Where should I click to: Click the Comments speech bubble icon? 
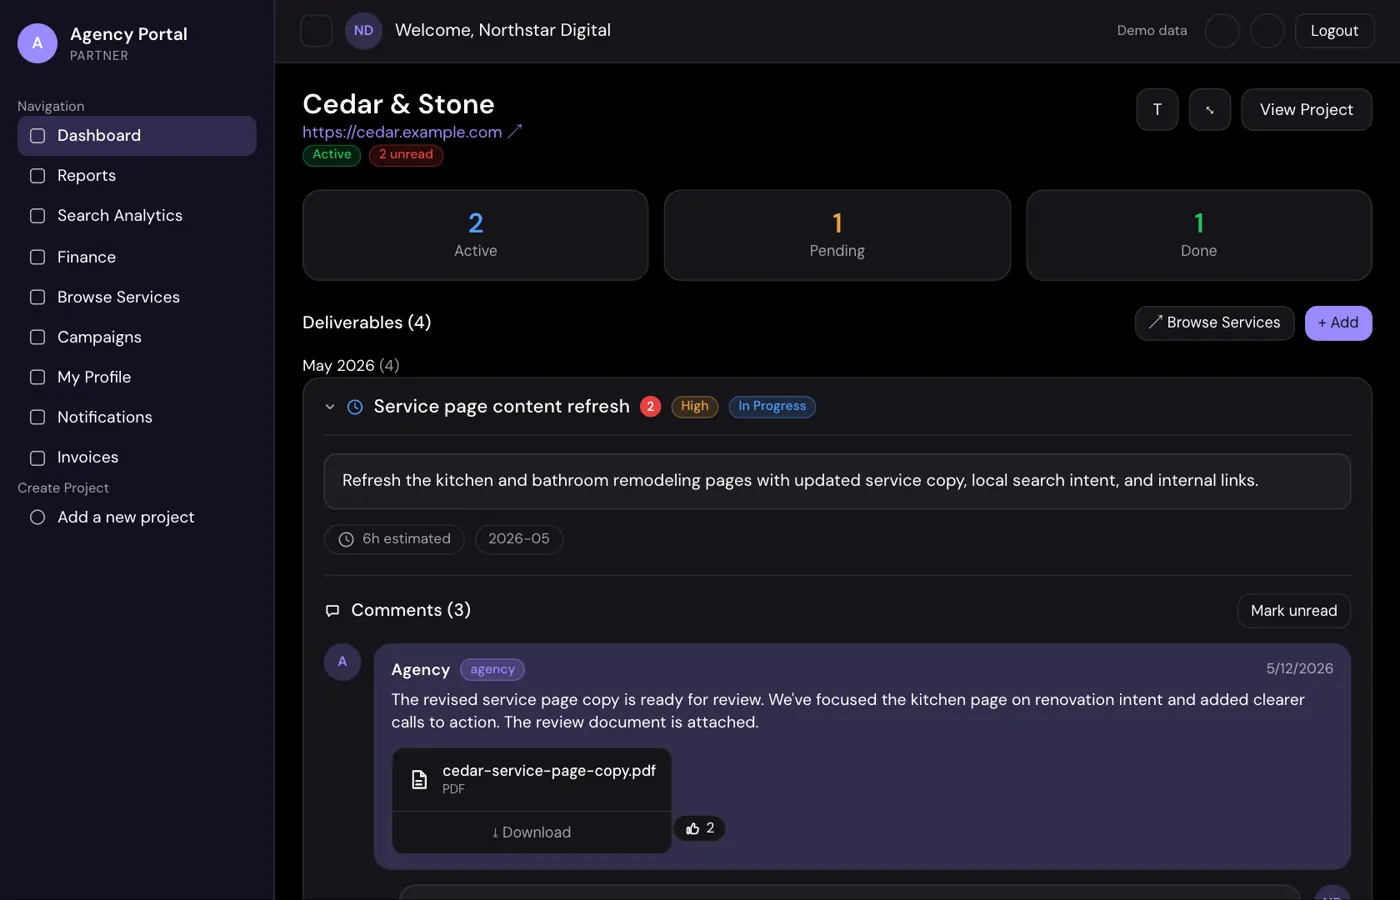[x=333, y=611]
